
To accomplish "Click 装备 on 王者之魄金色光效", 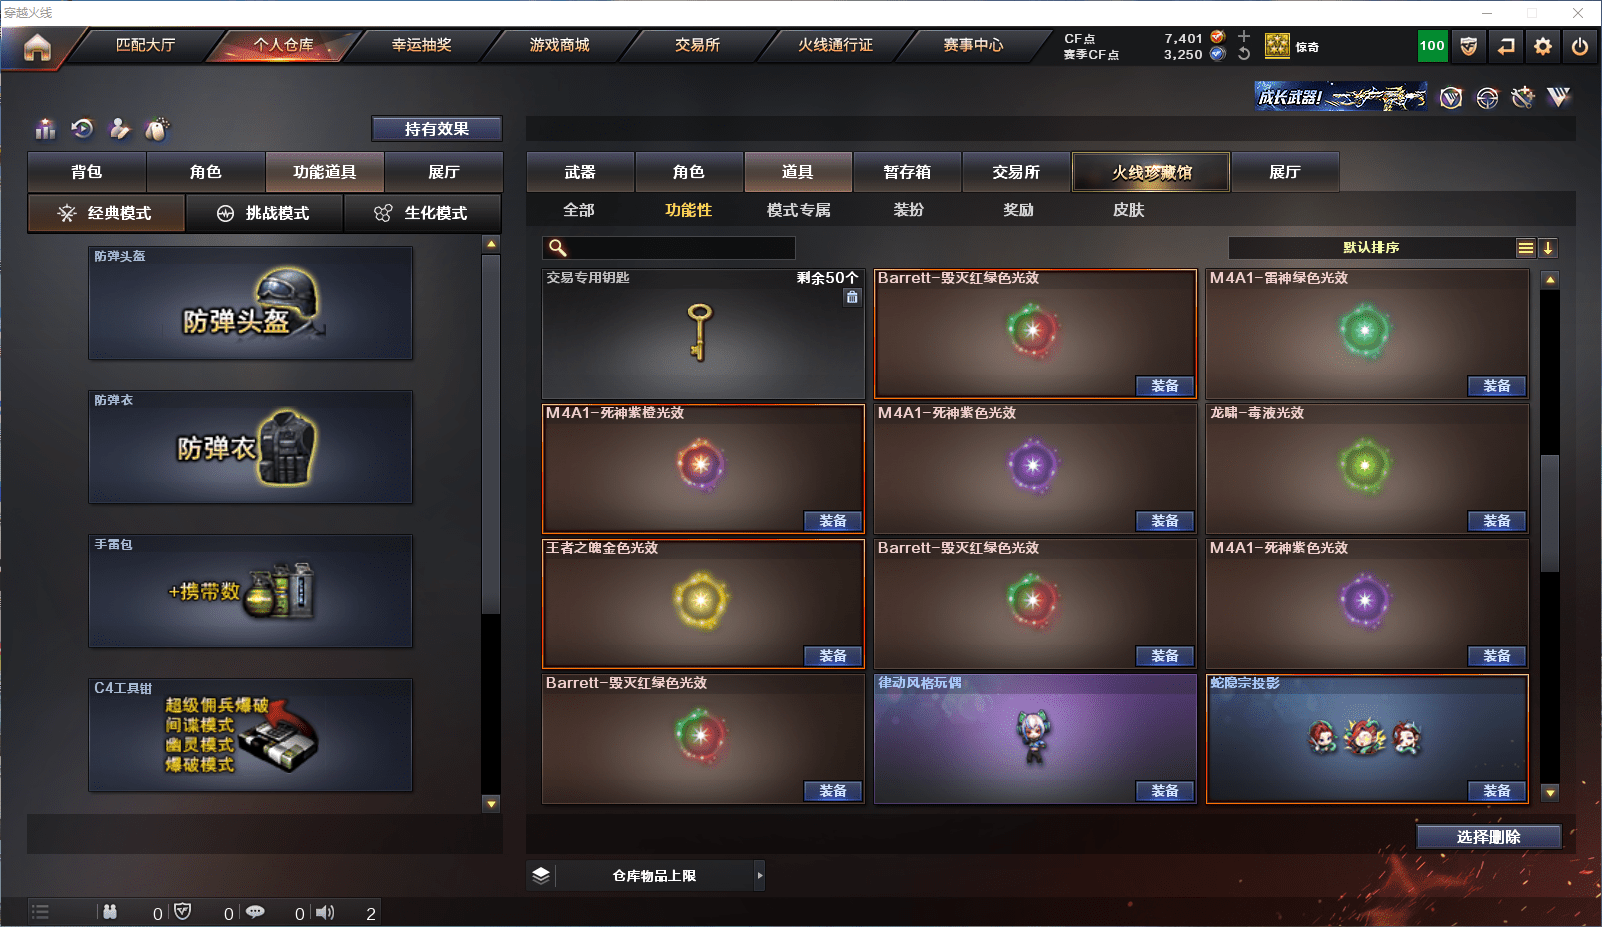I will click(x=833, y=656).
